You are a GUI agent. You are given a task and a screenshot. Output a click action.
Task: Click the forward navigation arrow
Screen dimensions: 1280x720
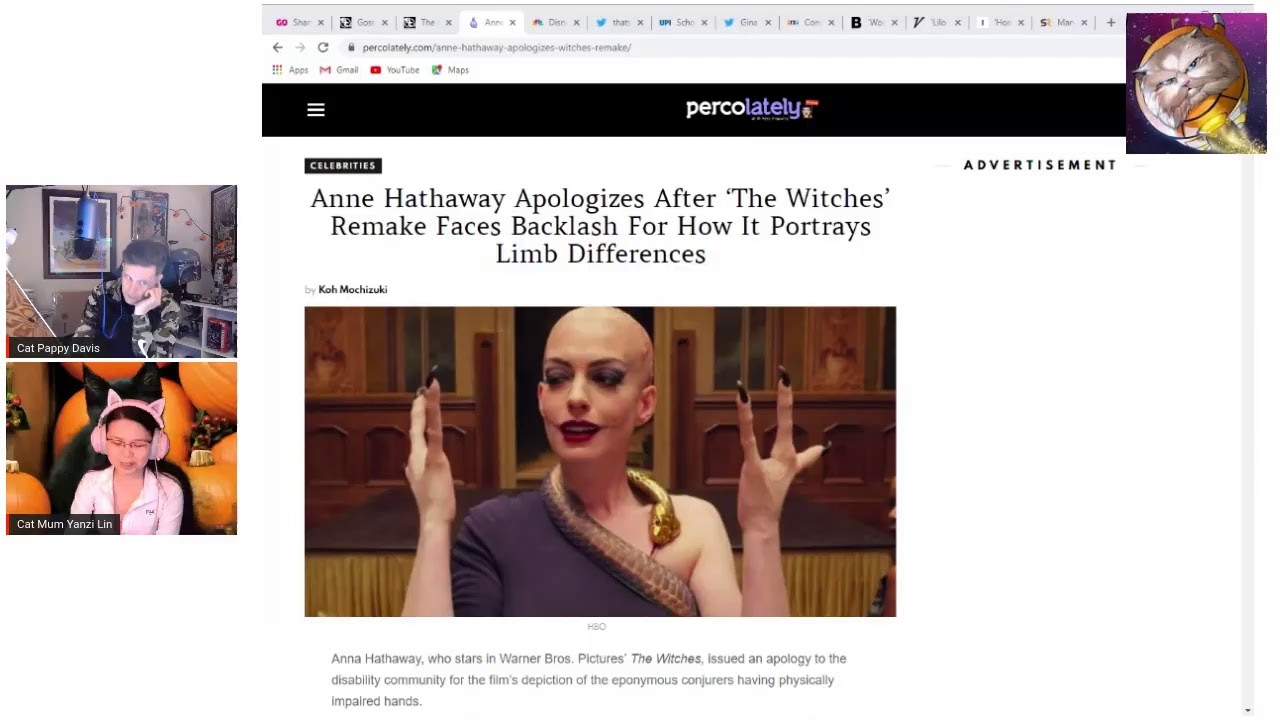tap(300, 47)
